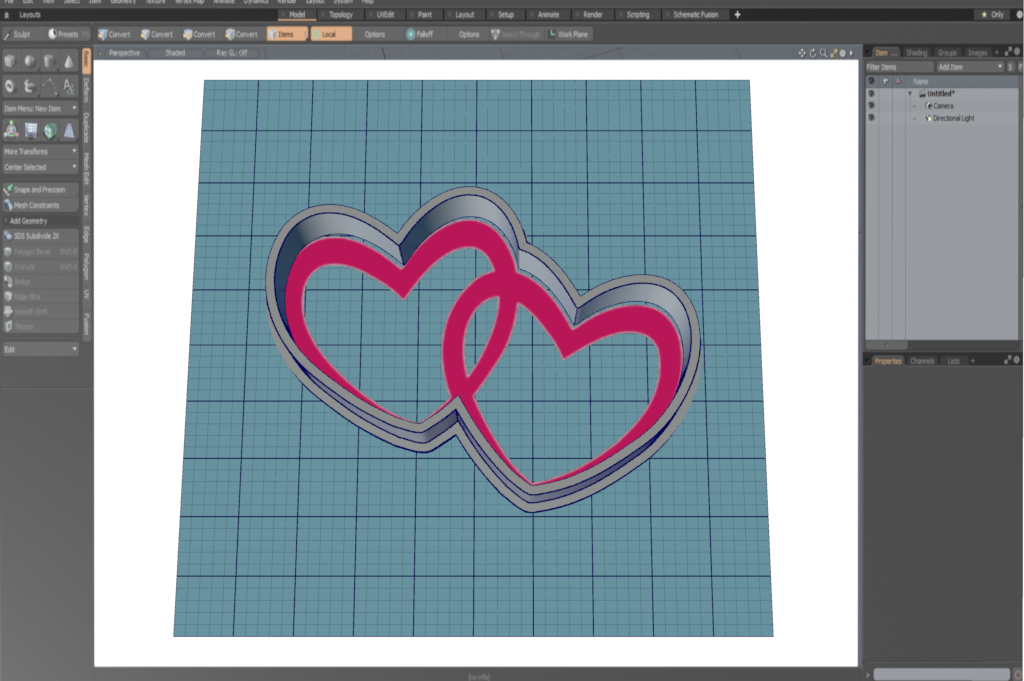Open the Polygon vertical tab
This screenshot has width=1024, height=681.
tap(86, 266)
